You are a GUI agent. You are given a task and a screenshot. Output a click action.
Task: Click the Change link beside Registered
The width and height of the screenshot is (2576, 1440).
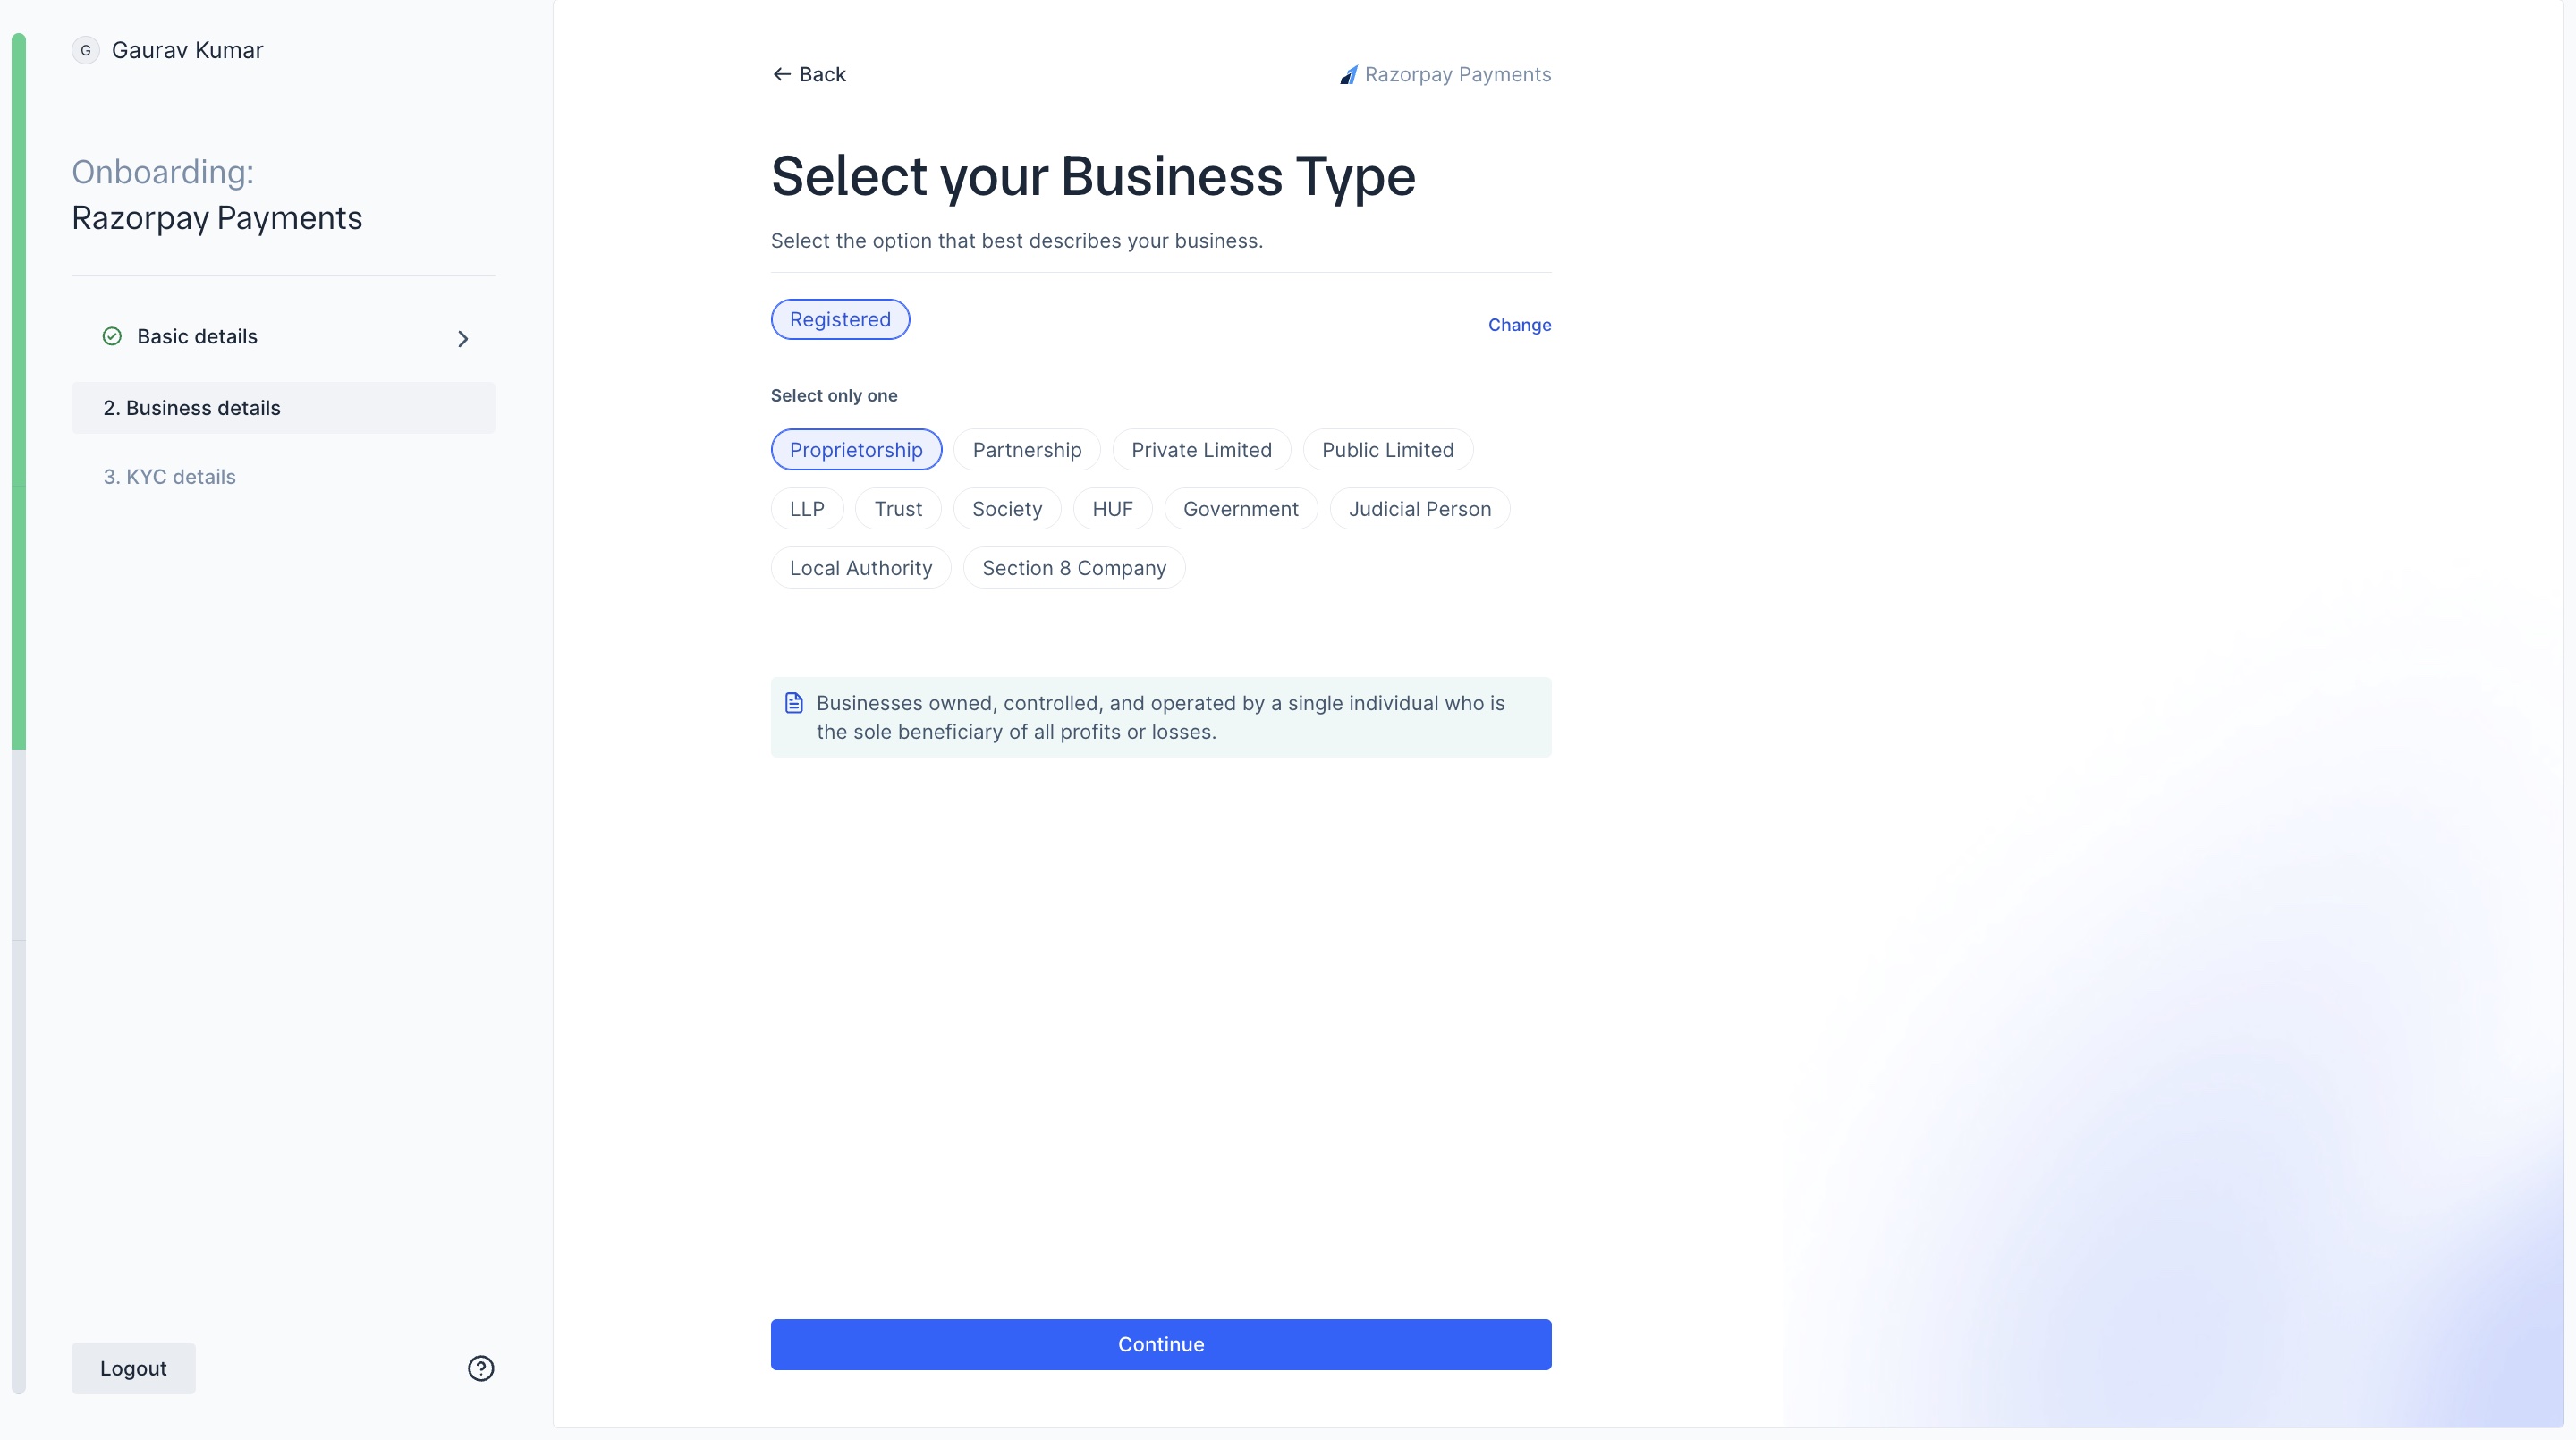click(1519, 324)
